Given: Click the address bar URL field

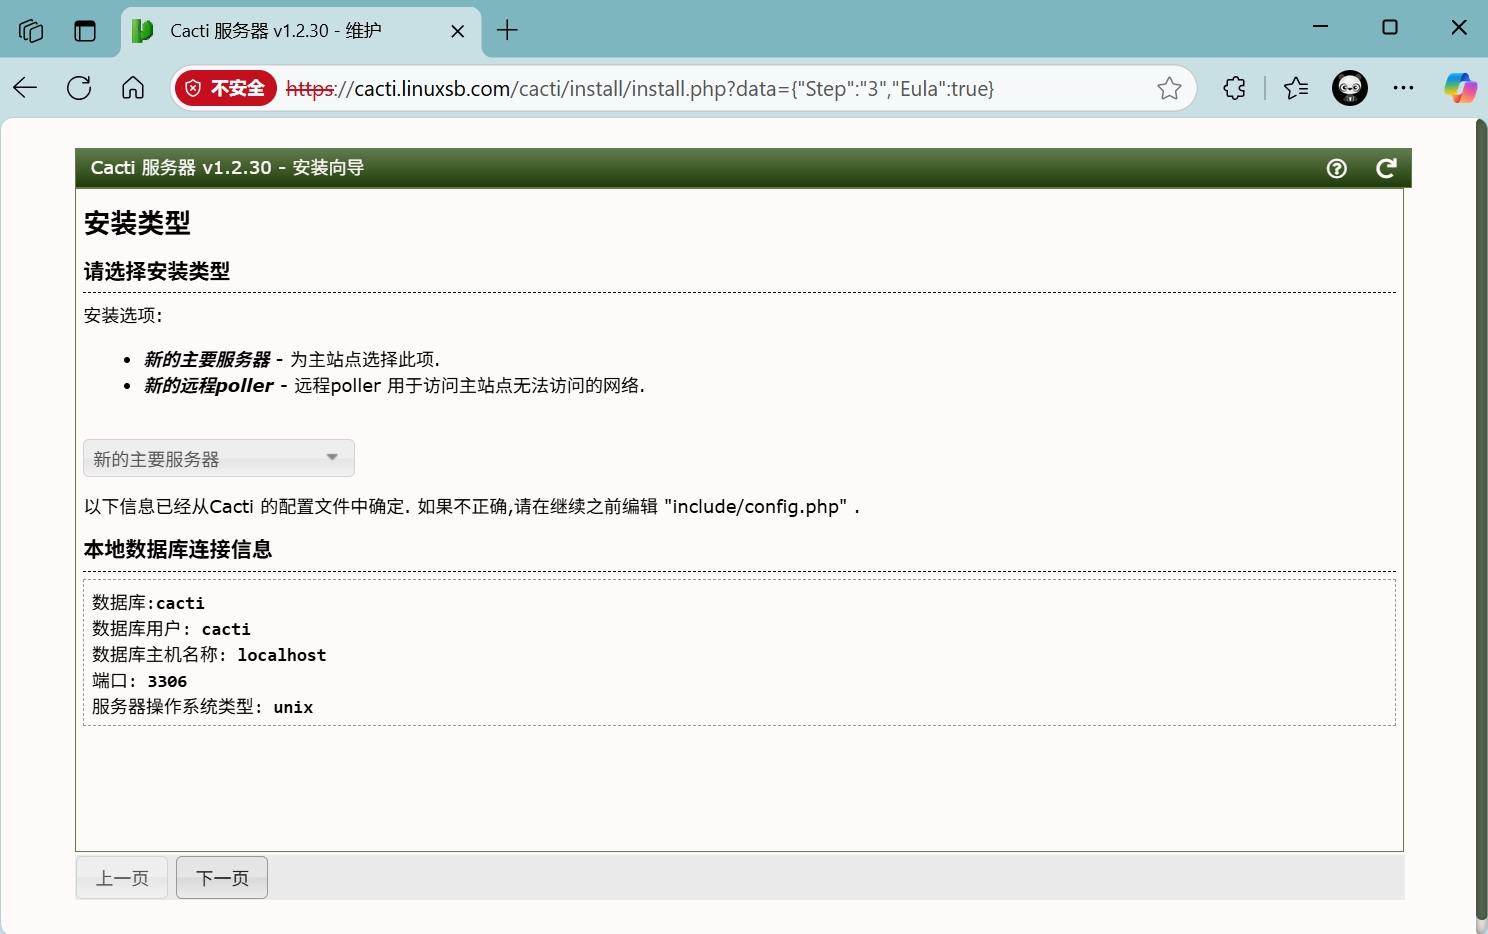Looking at the screenshot, I should [x=700, y=88].
